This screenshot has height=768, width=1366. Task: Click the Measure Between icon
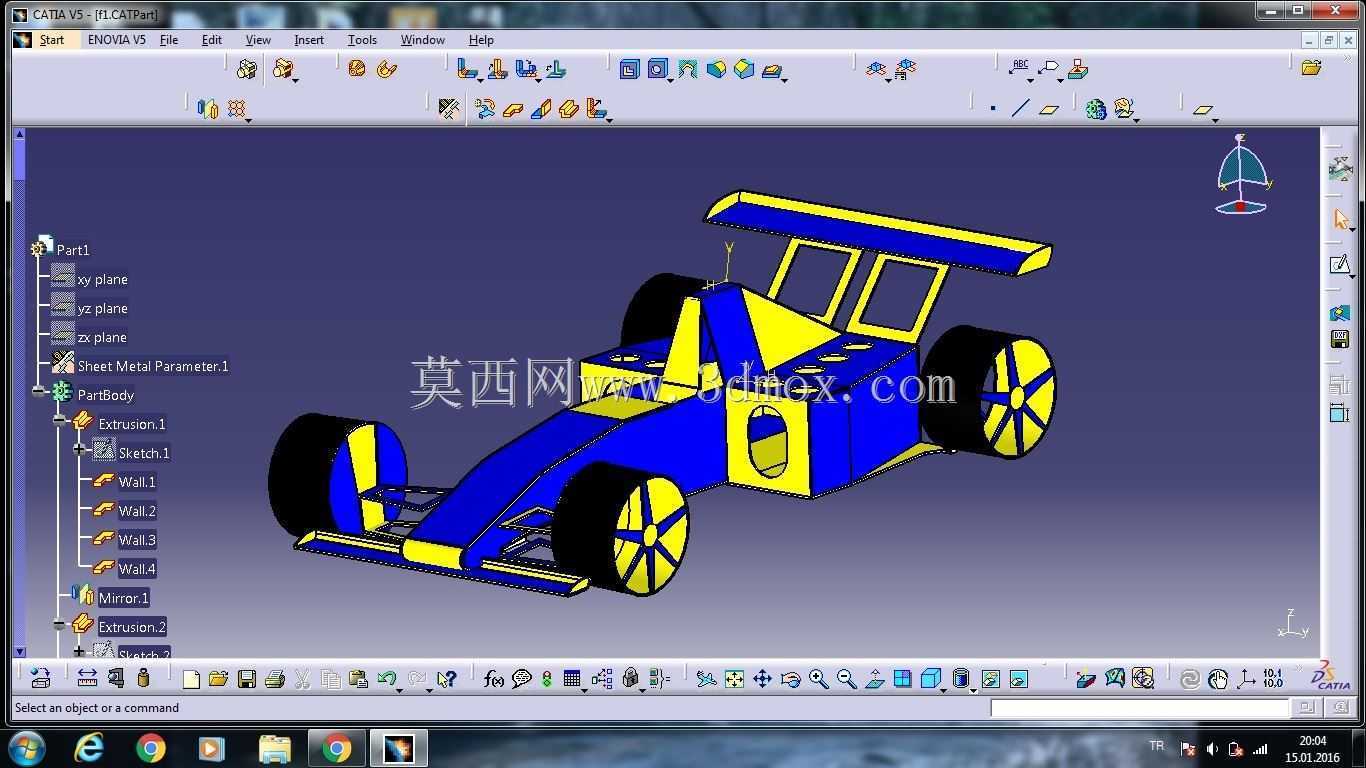coord(87,678)
